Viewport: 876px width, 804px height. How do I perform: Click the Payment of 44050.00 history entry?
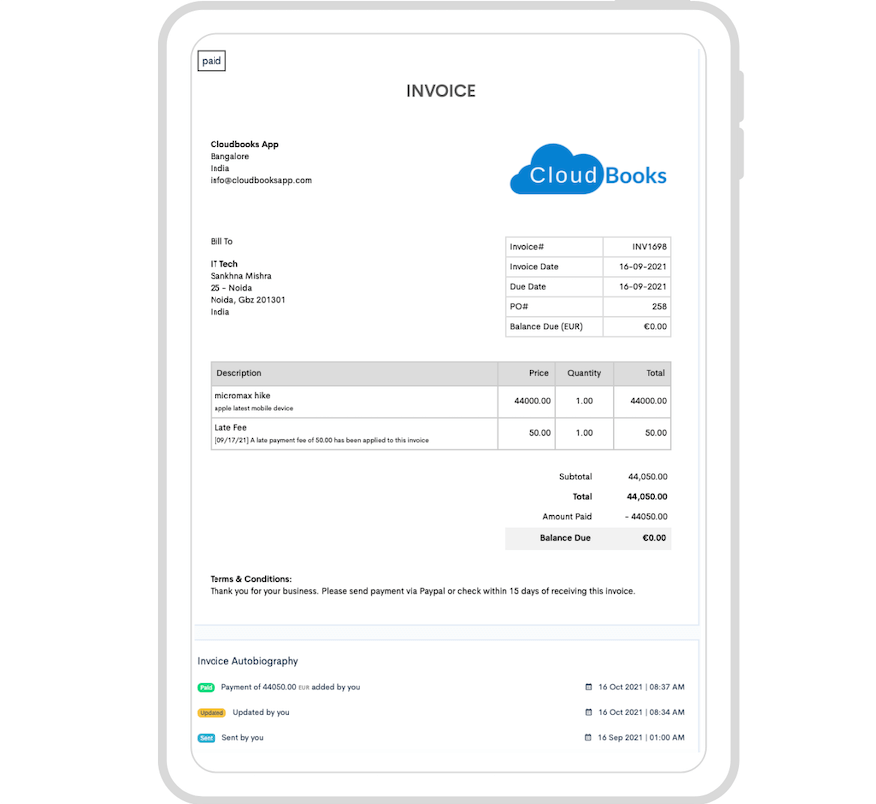[290, 688]
